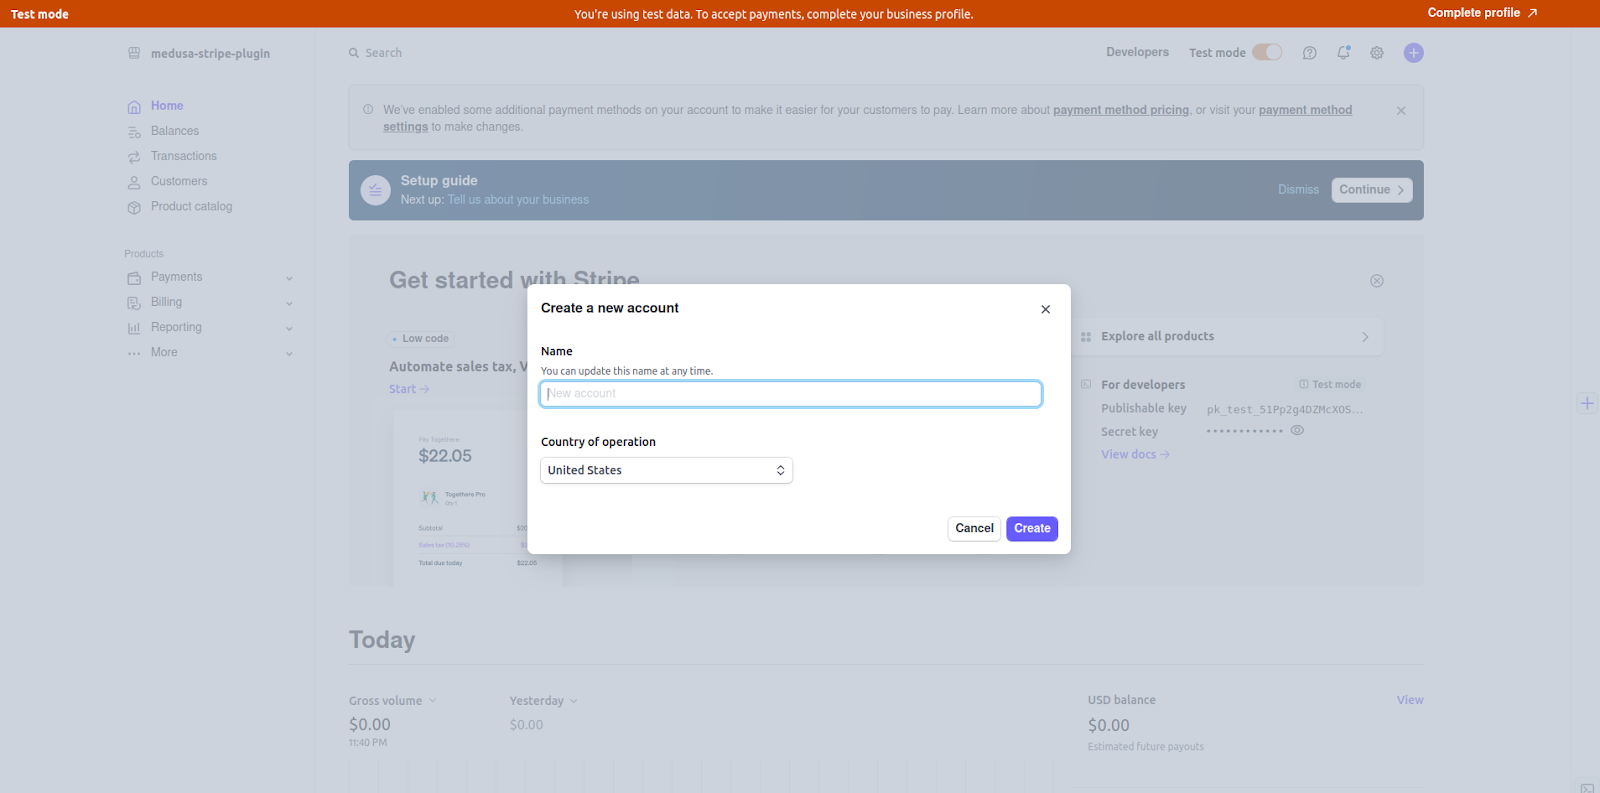
Task: Open Home in the sidebar
Action: [x=167, y=106]
